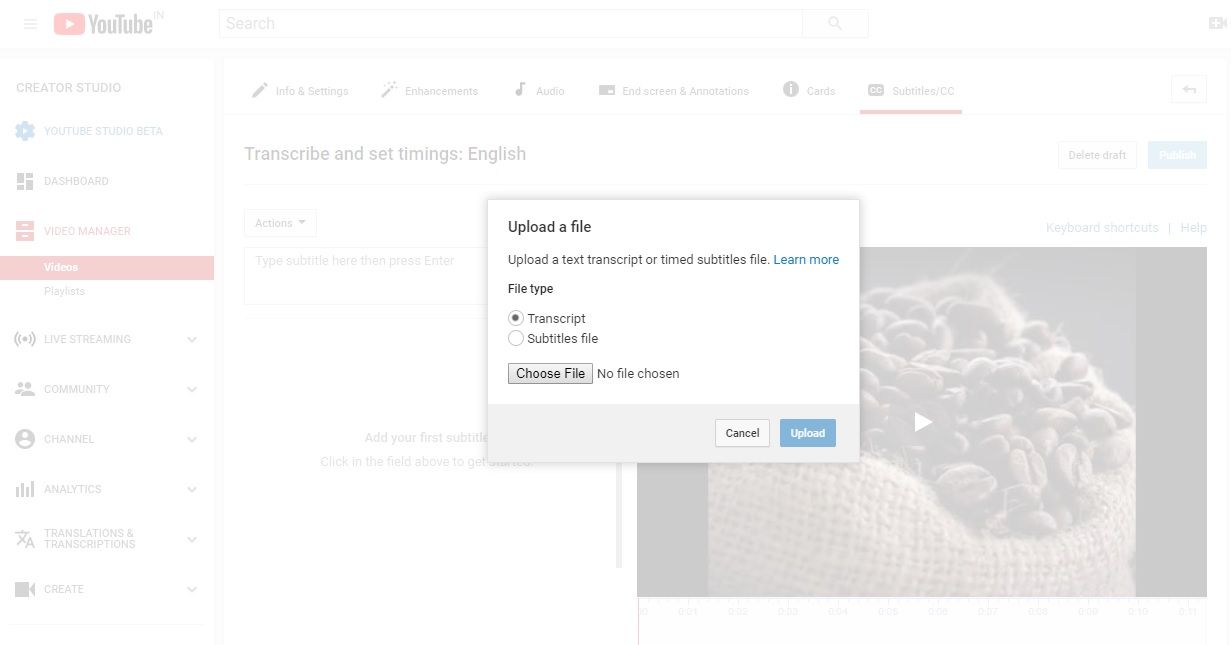Click the Dashboard grid icon
Image resolution: width=1231 pixels, height=645 pixels.
click(x=25, y=181)
